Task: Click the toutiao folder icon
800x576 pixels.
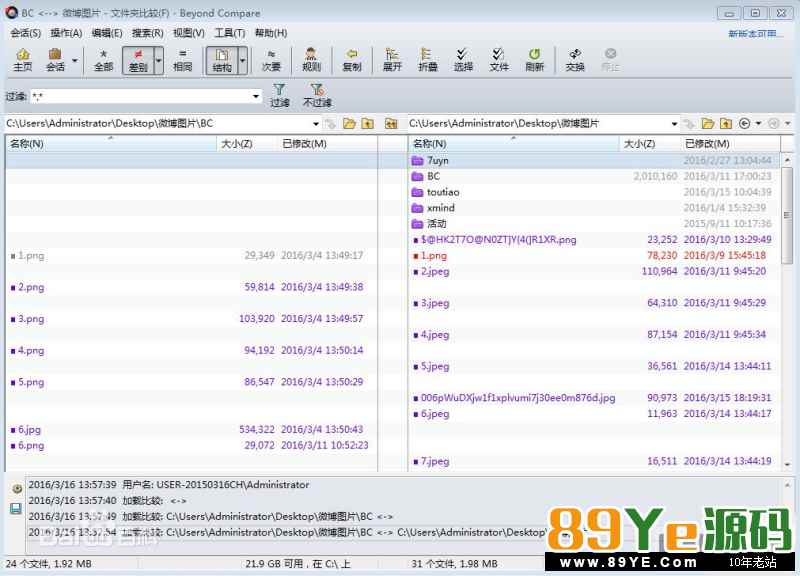Action: [417, 192]
